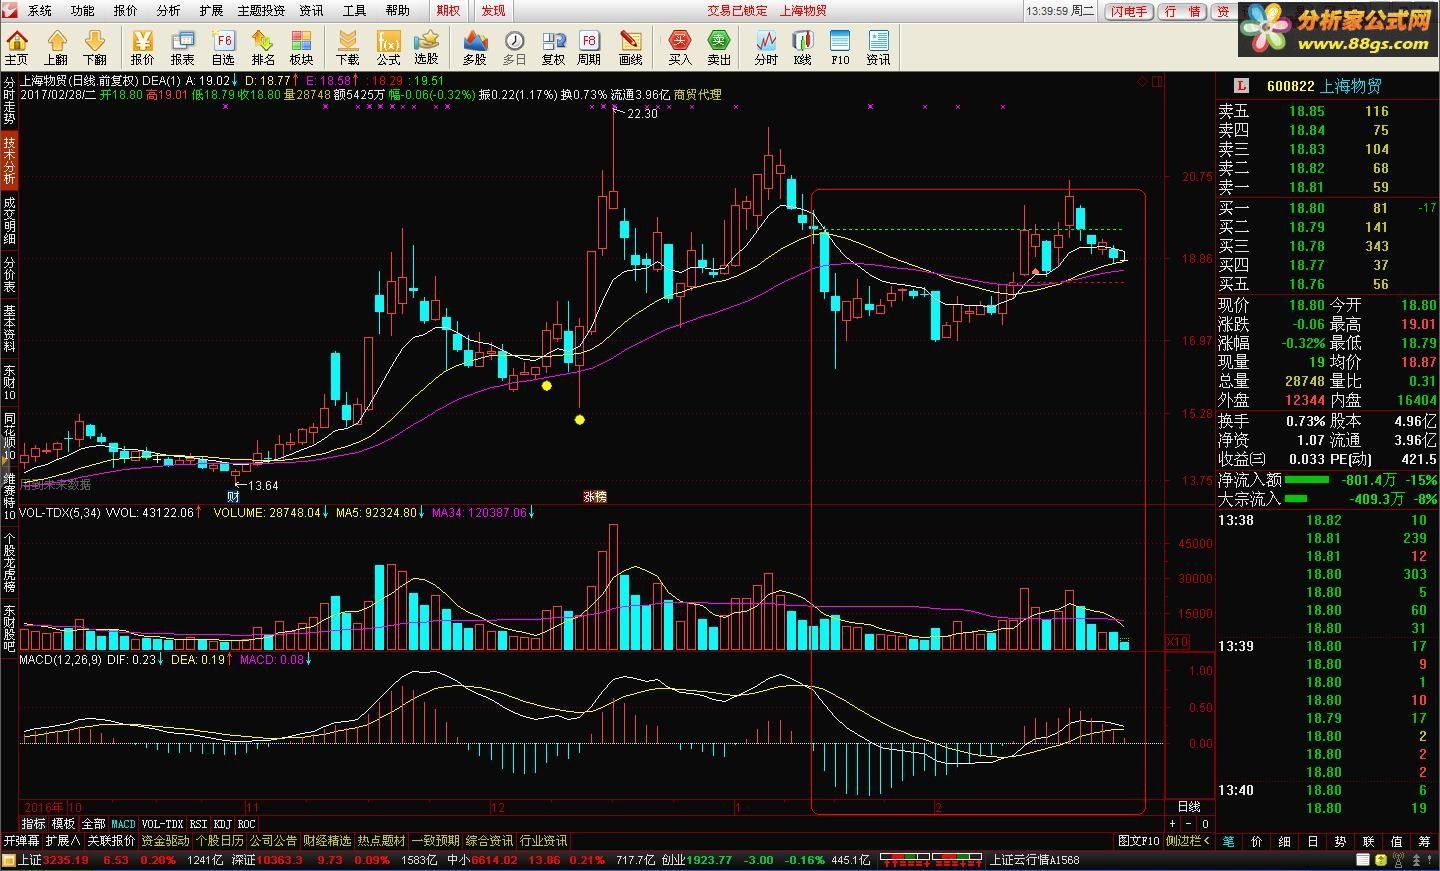Open the 图文F10 button
Viewport: 1440px width, 871px height.
coord(1139,841)
